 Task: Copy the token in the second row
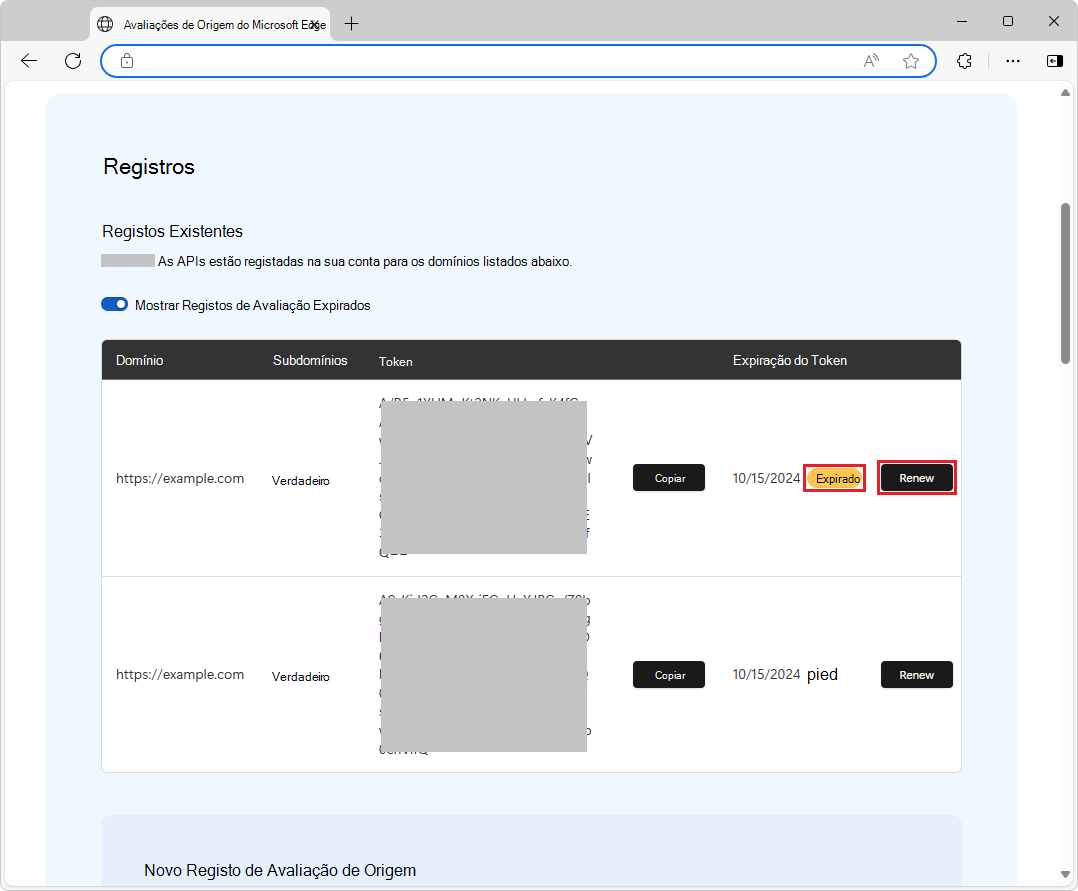pyautogui.click(x=669, y=674)
